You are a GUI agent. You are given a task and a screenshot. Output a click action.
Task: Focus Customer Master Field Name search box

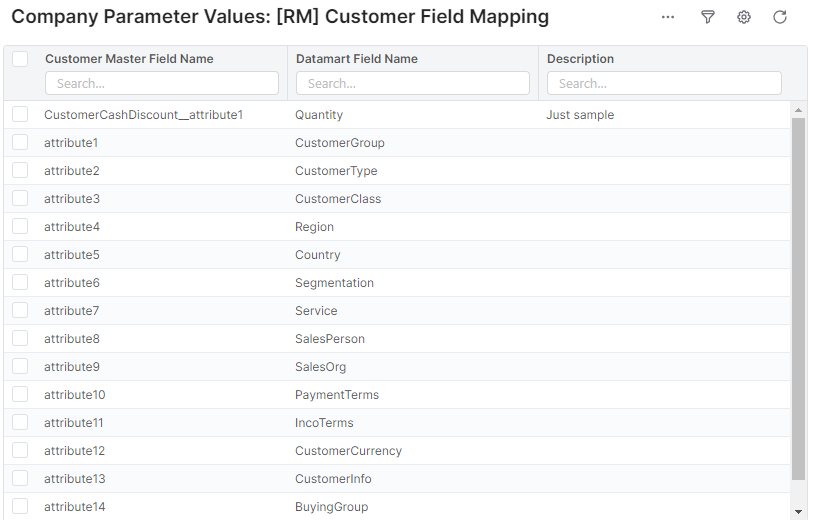161,83
